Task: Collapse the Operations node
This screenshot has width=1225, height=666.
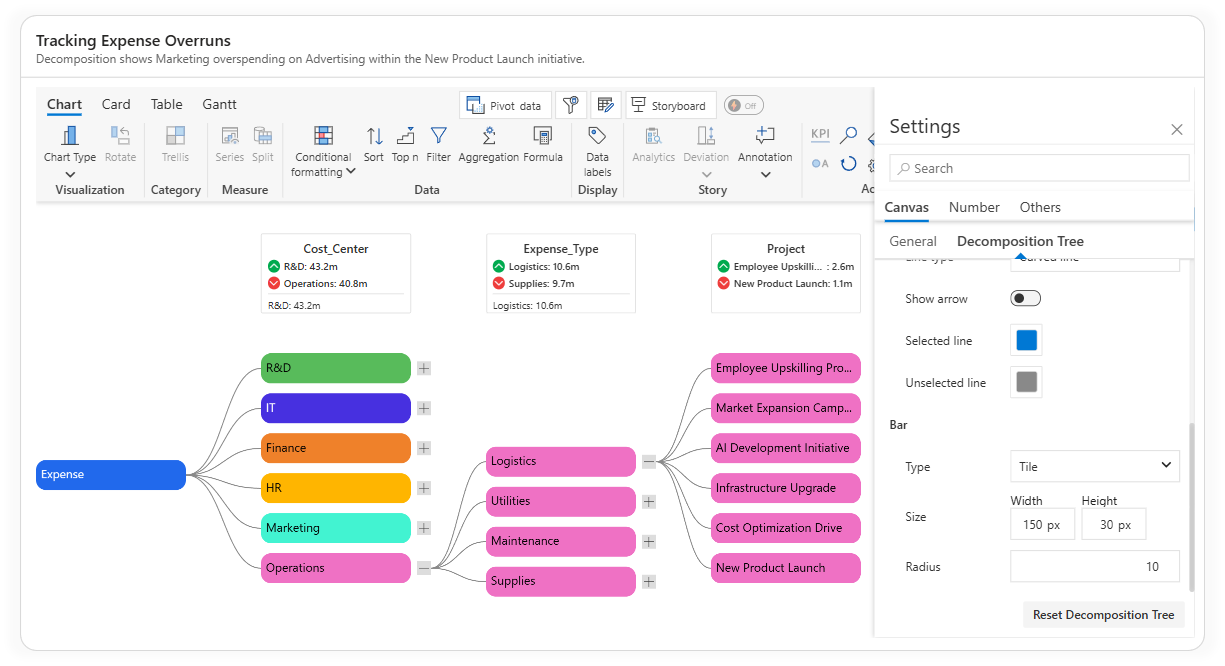Action: [424, 568]
